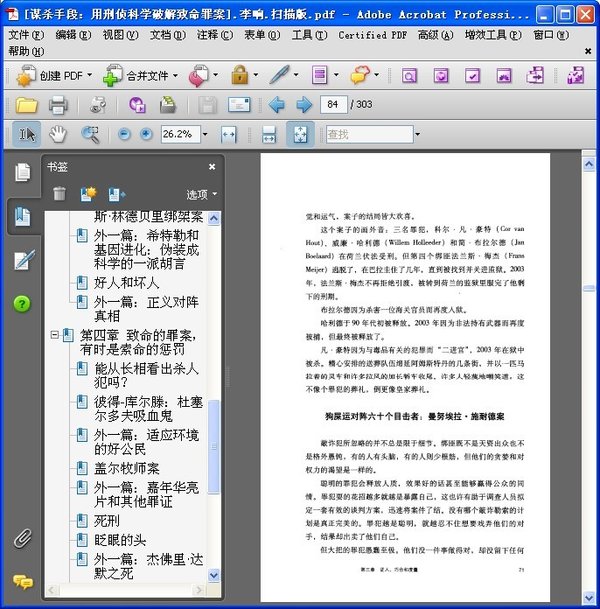Activate the Hand tool
The width and height of the screenshot is (600, 609).
[x=58, y=134]
